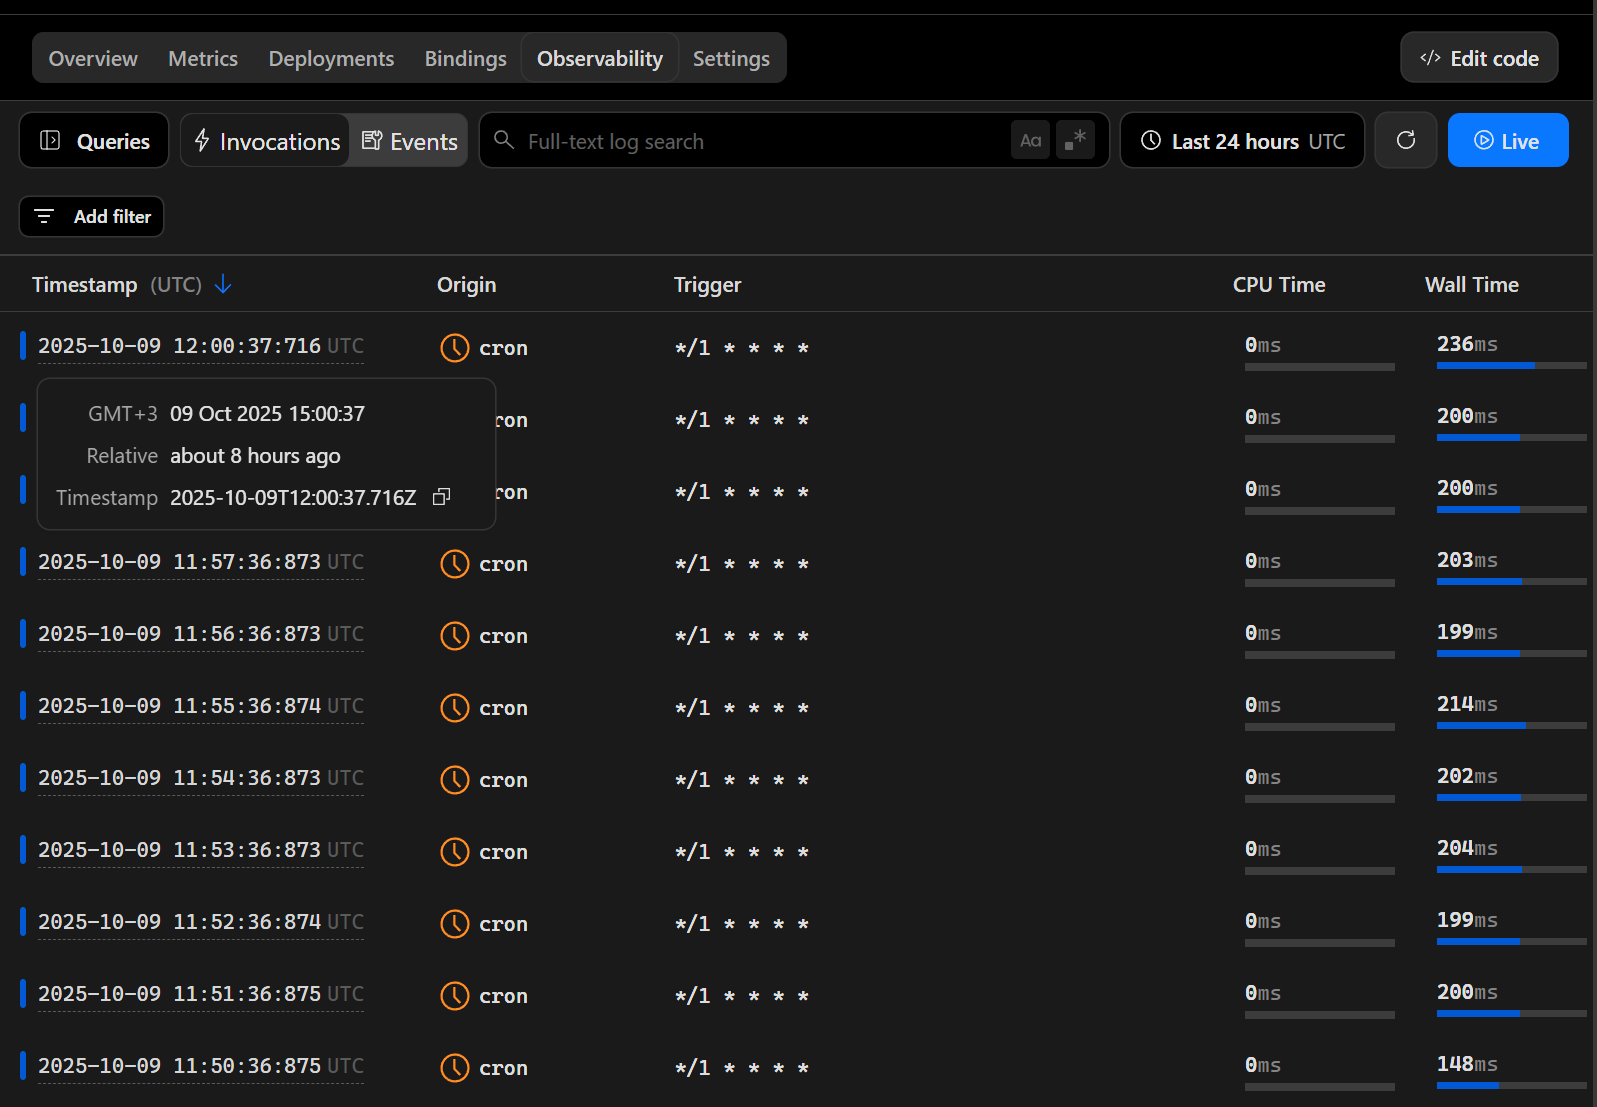Copy the timestamp 2025-10-09T12:00:37.716Z
This screenshot has height=1107, width=1597.
(x=441, y=497)
